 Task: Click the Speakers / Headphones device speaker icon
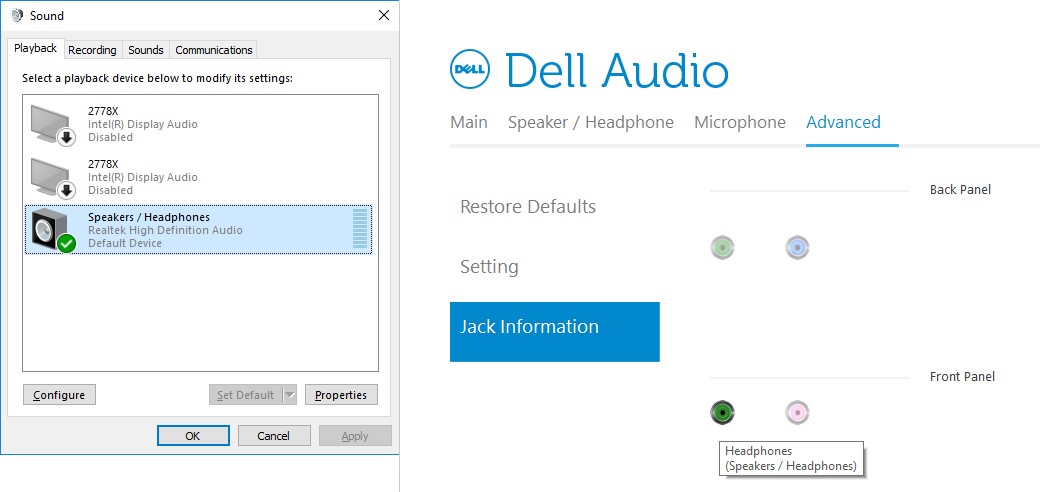(x=52, y=230)
